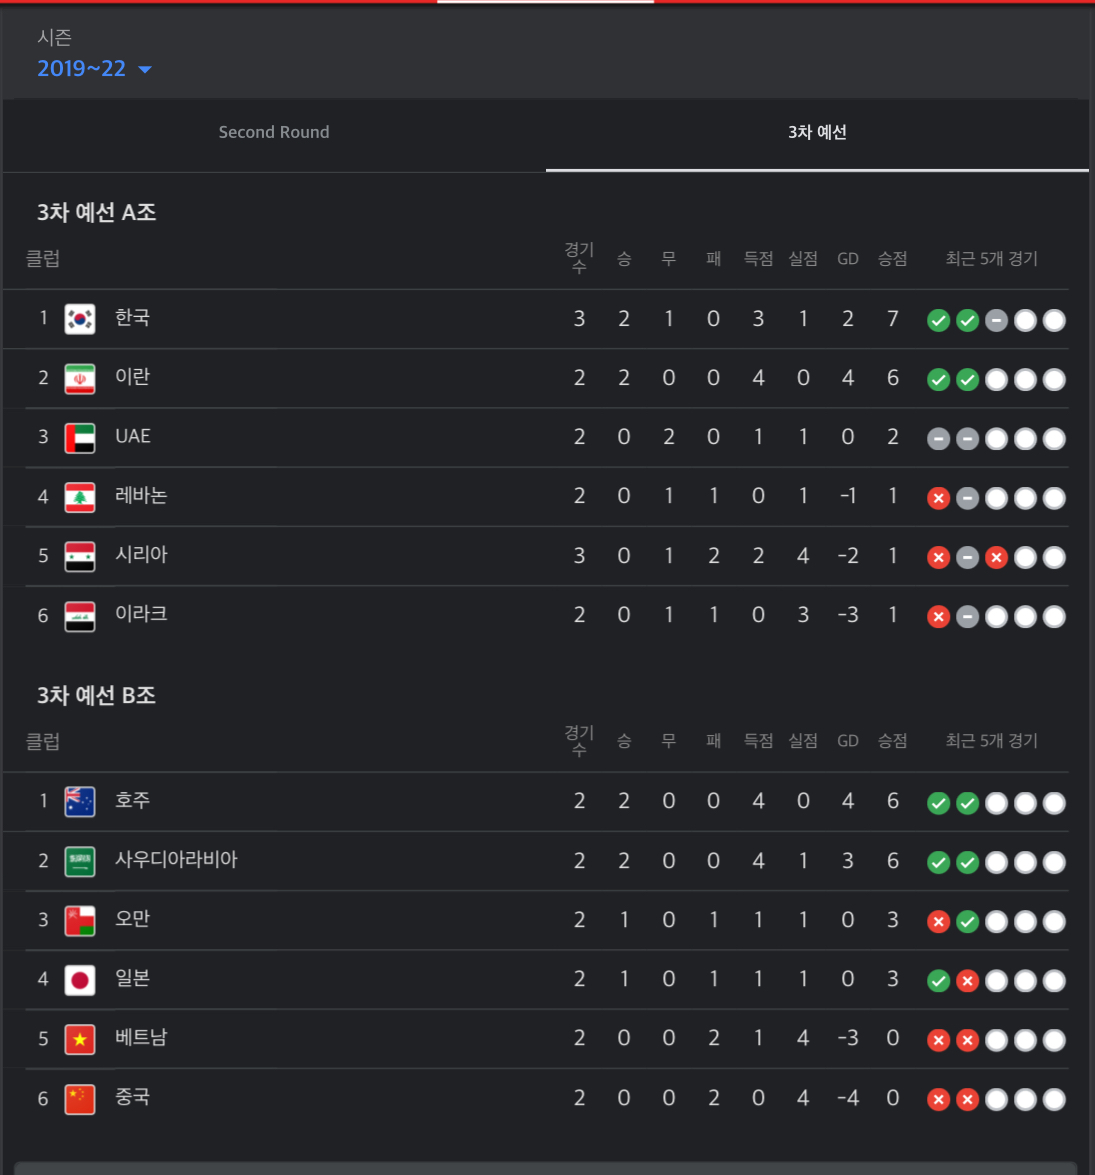
Task: Click Korea's first green win indicator
Action: coord(938,321)
